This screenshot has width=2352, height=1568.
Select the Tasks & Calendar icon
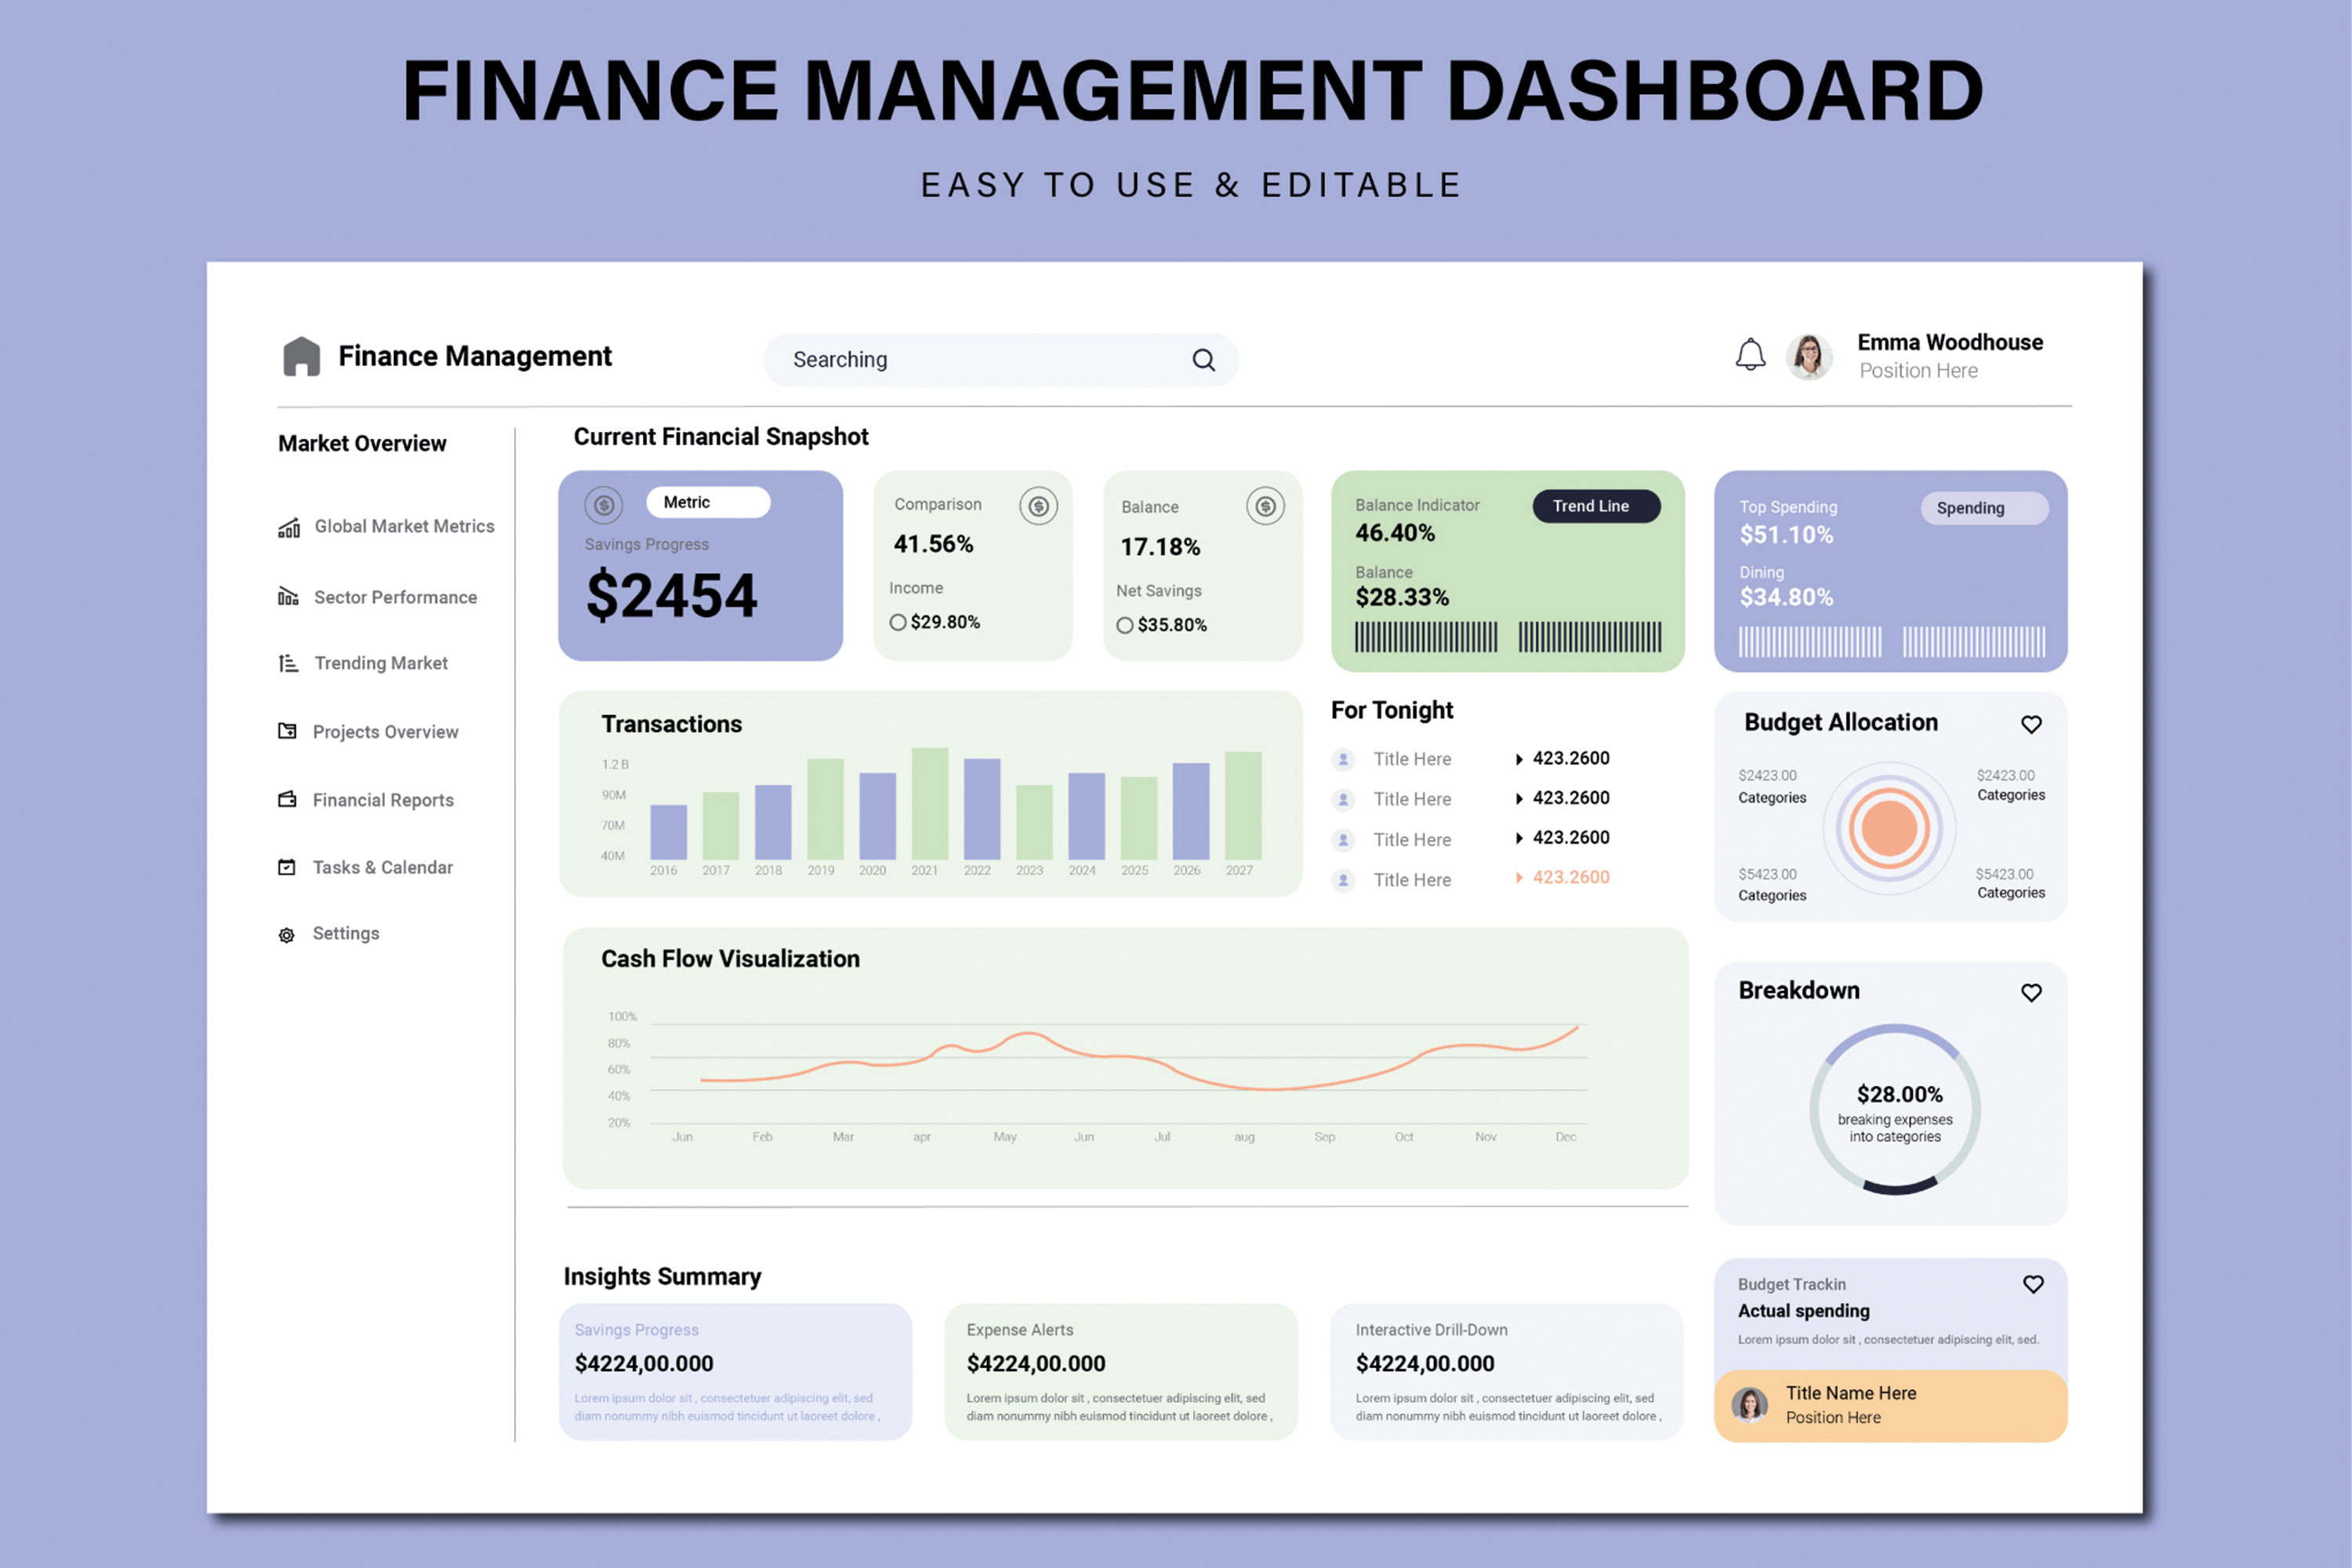(x=287, y=866)
